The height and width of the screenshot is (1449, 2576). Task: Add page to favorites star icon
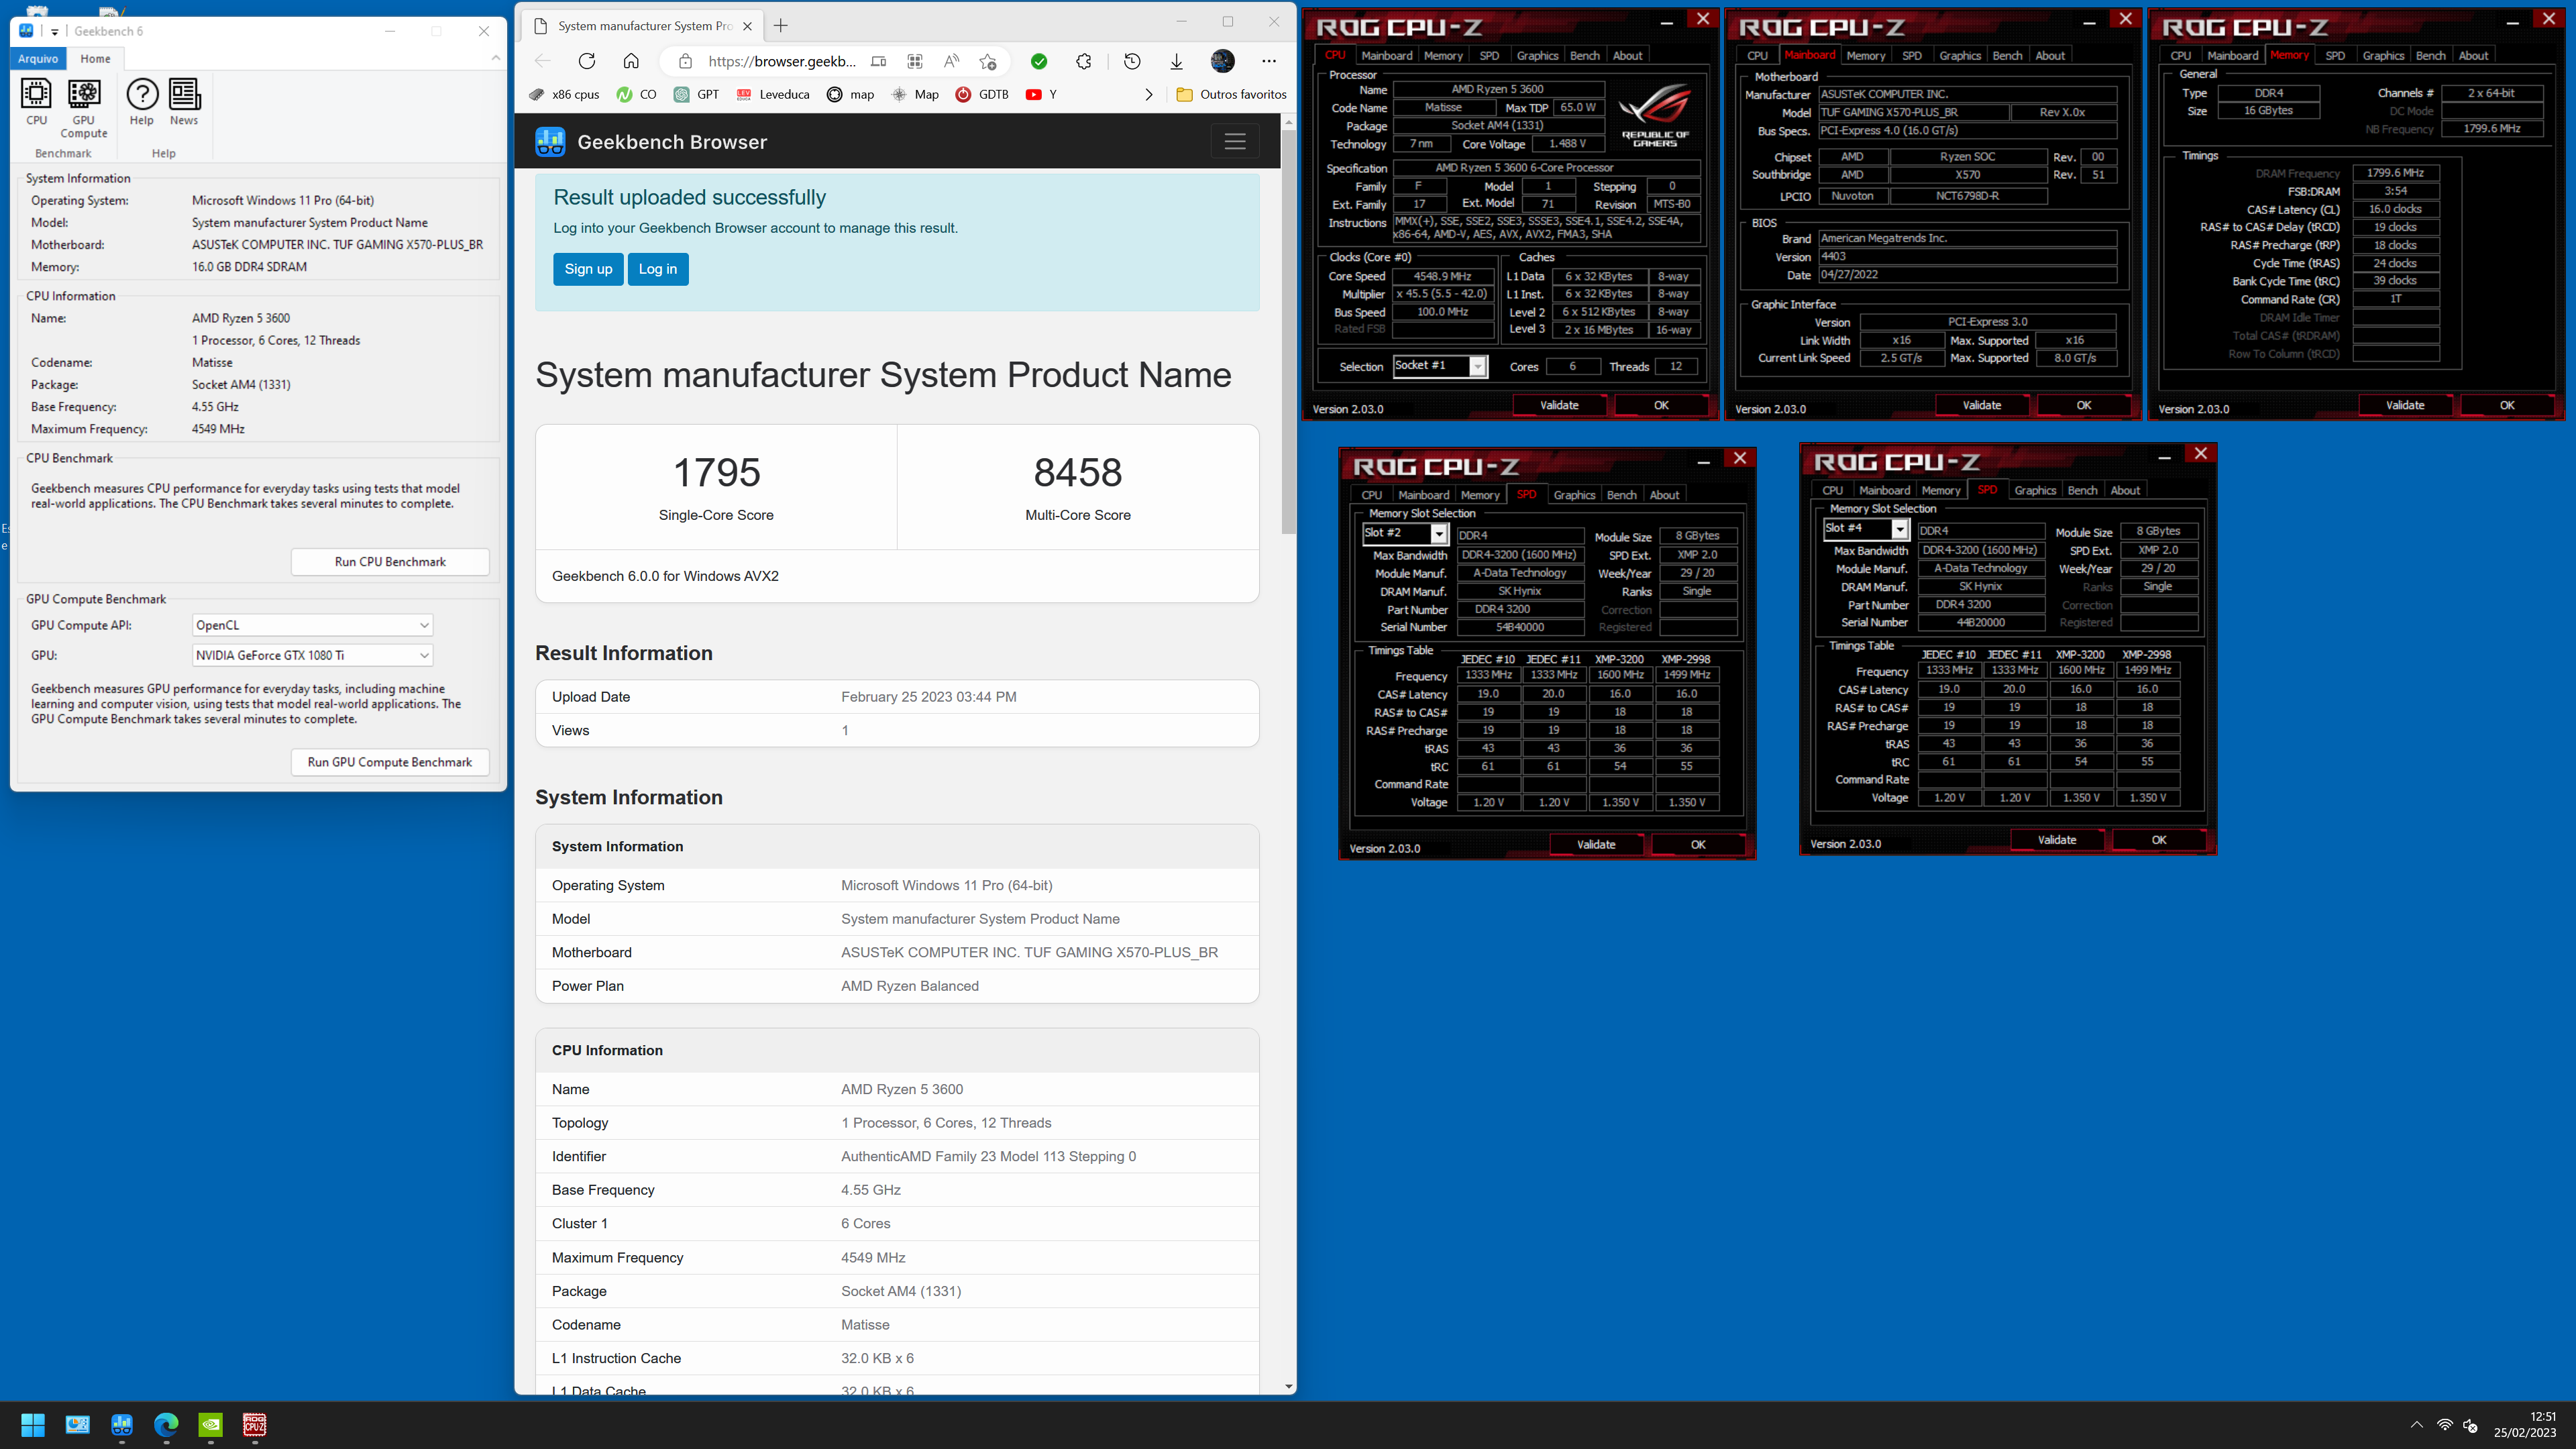click(x=988, y=62)
